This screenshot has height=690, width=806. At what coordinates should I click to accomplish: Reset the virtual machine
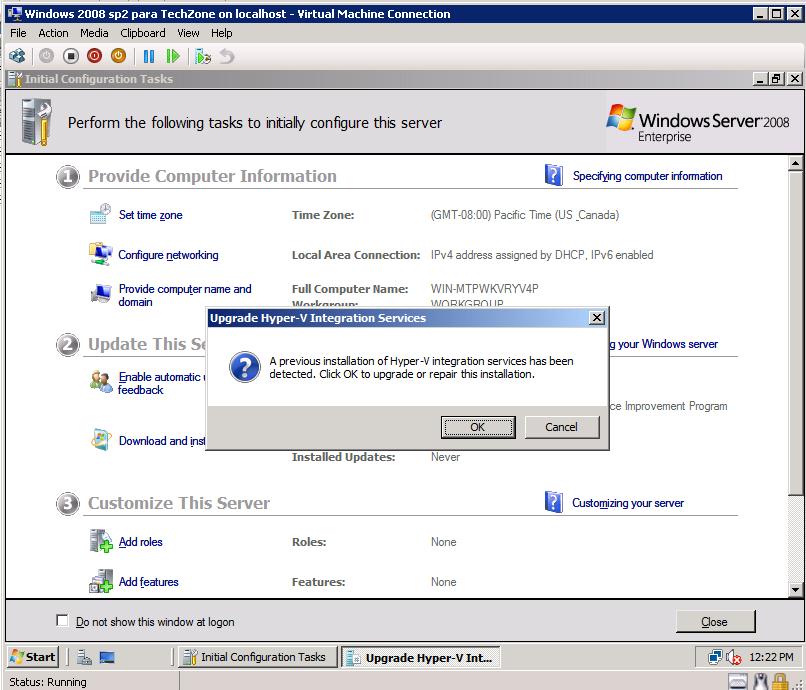175,56
